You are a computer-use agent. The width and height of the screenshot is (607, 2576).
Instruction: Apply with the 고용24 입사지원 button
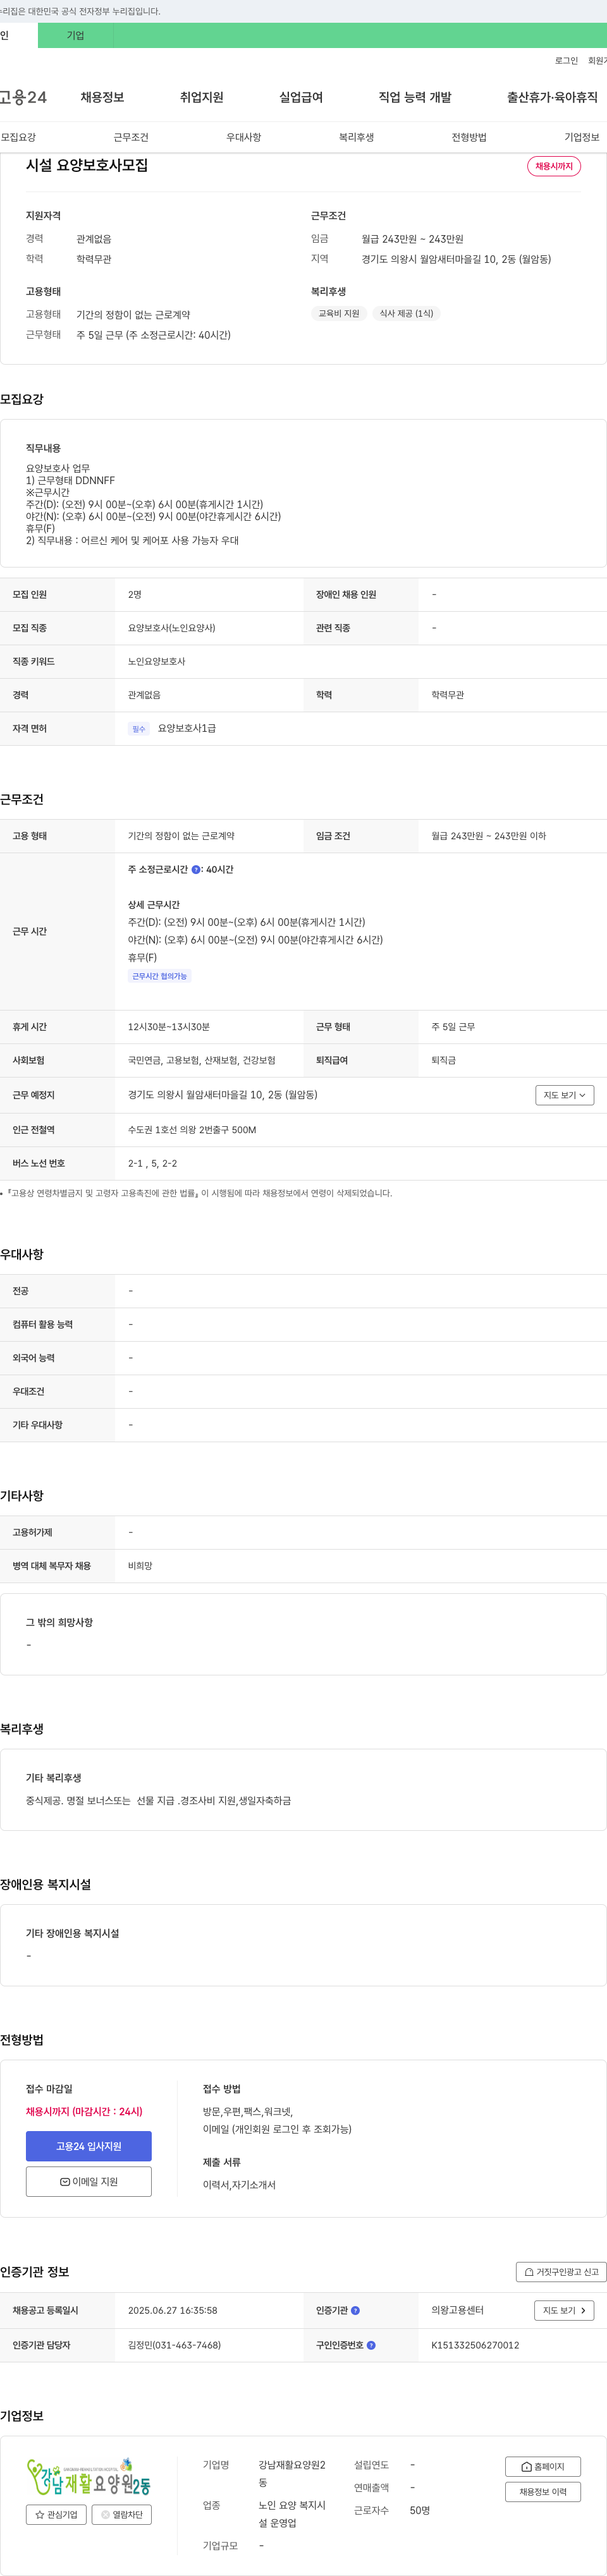tap(89, 2146)
